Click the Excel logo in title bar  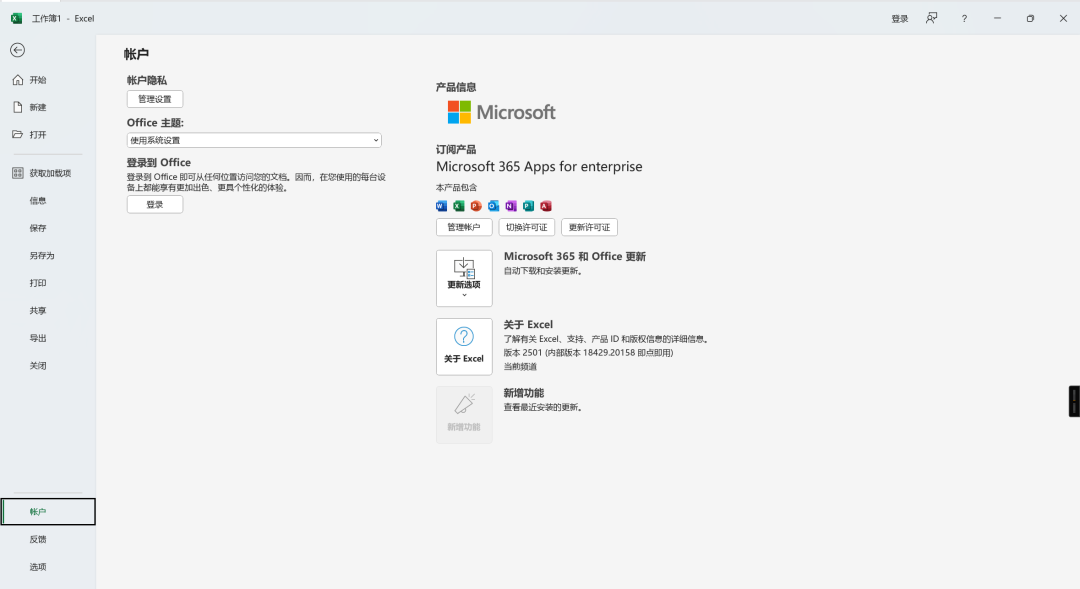[17, 19]
